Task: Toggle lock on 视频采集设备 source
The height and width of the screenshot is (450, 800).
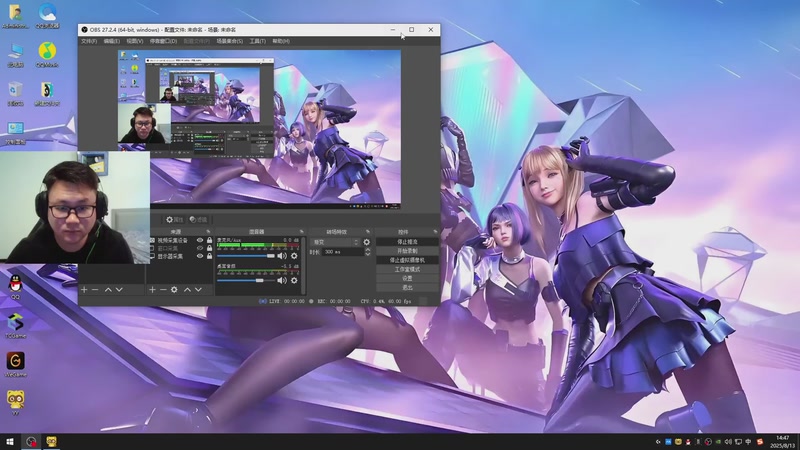Action: [209, 240]
